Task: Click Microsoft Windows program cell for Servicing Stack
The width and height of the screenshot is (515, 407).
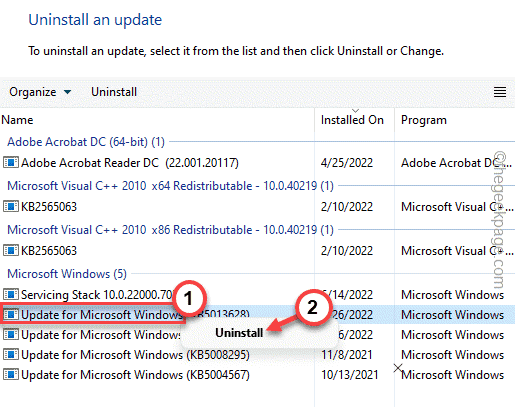Action: click(452, 295)
